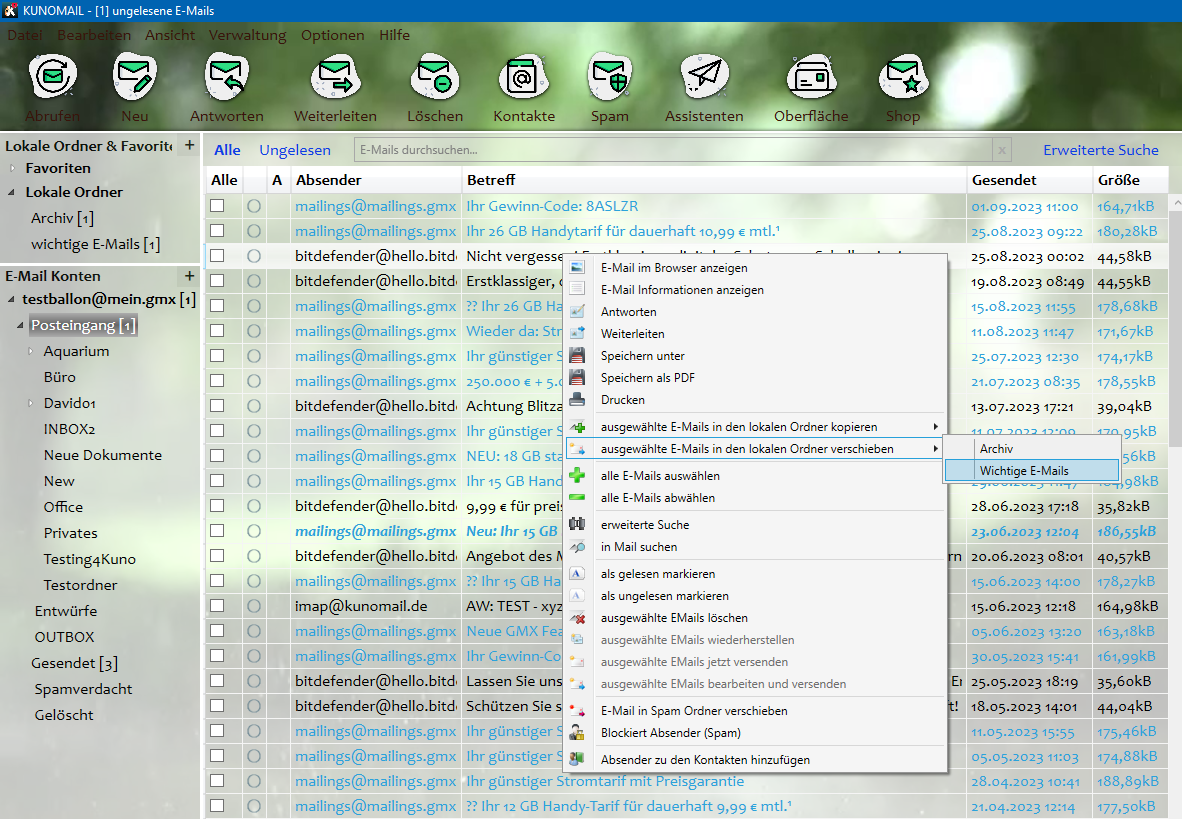This screenshot has height=819, width=1182.
Task: Open submenu arrow for 'in den lokalen Ordner verschieben'
Action: point(935,449)
